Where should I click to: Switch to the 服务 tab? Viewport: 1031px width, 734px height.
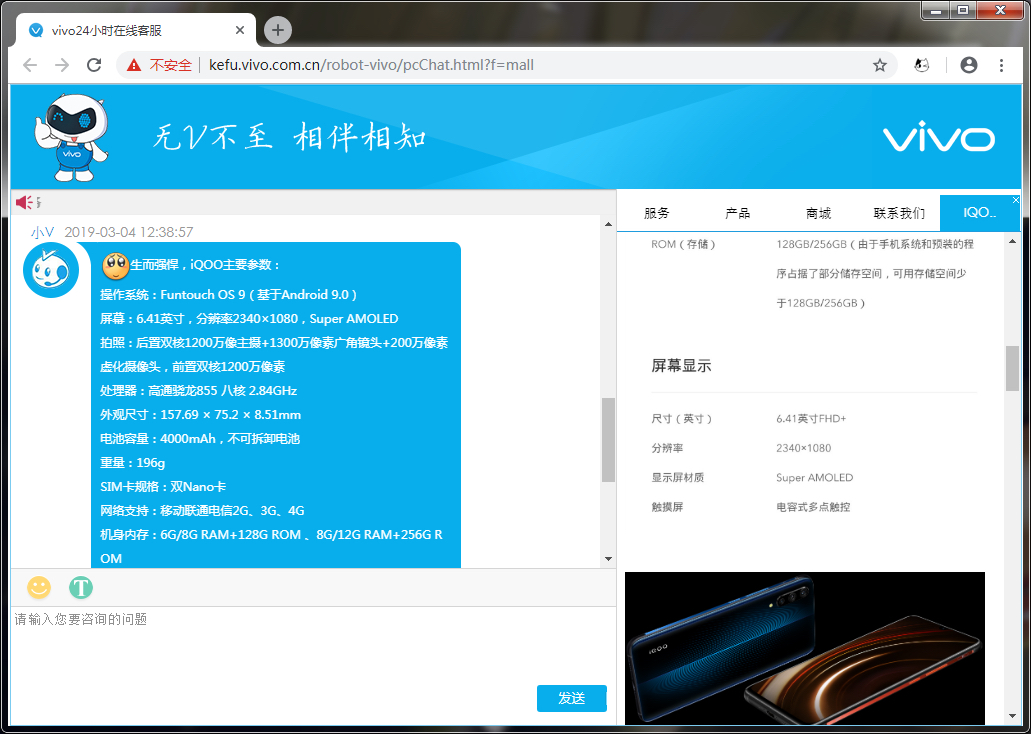click(656, 213)
